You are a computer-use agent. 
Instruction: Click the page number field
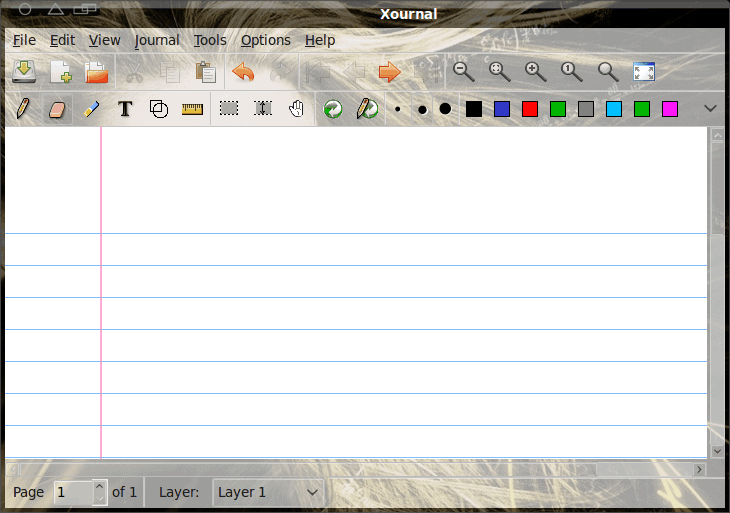[73, 492]
